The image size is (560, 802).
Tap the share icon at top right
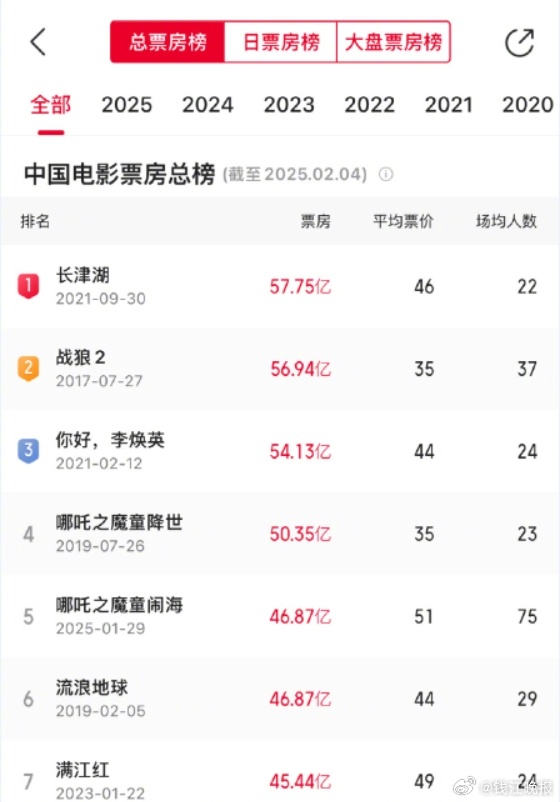click(x=520, y=42)
